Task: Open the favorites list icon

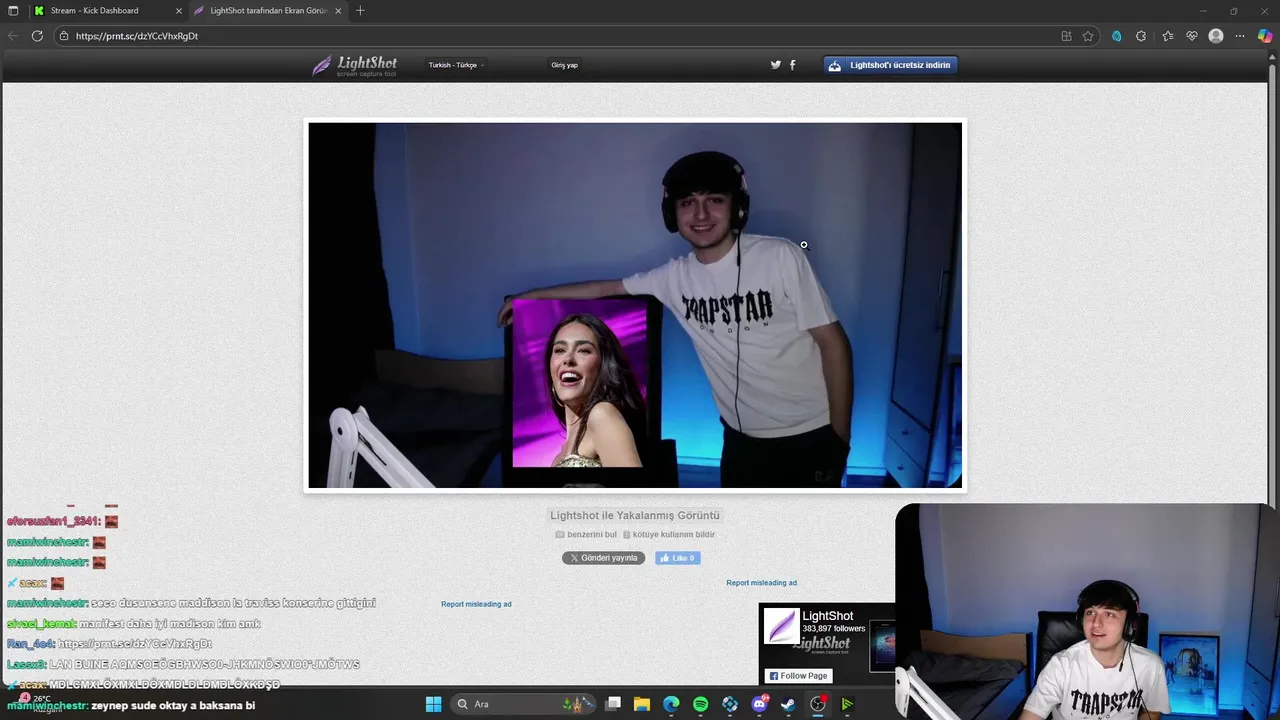Action: pyautogui.click(x=1167, y=36)
